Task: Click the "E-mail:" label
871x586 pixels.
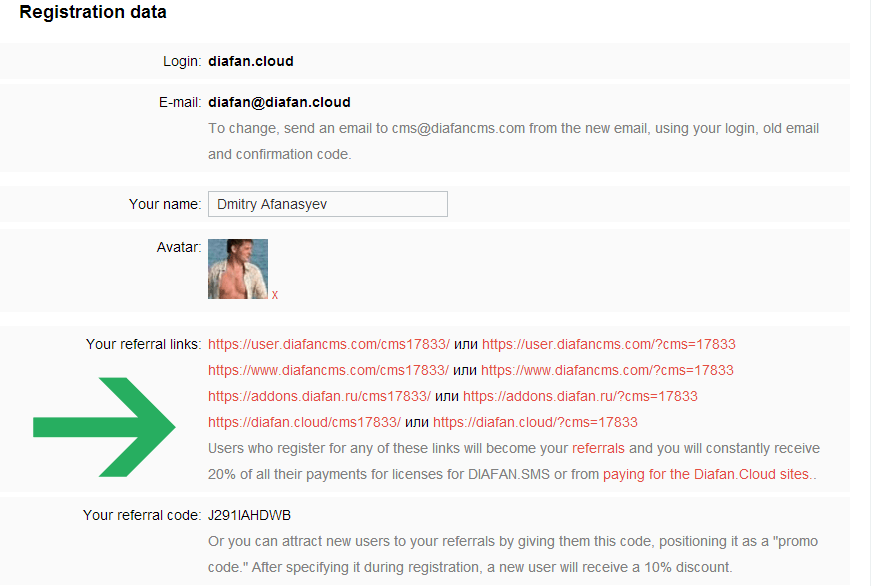Action: click(180, 102)
